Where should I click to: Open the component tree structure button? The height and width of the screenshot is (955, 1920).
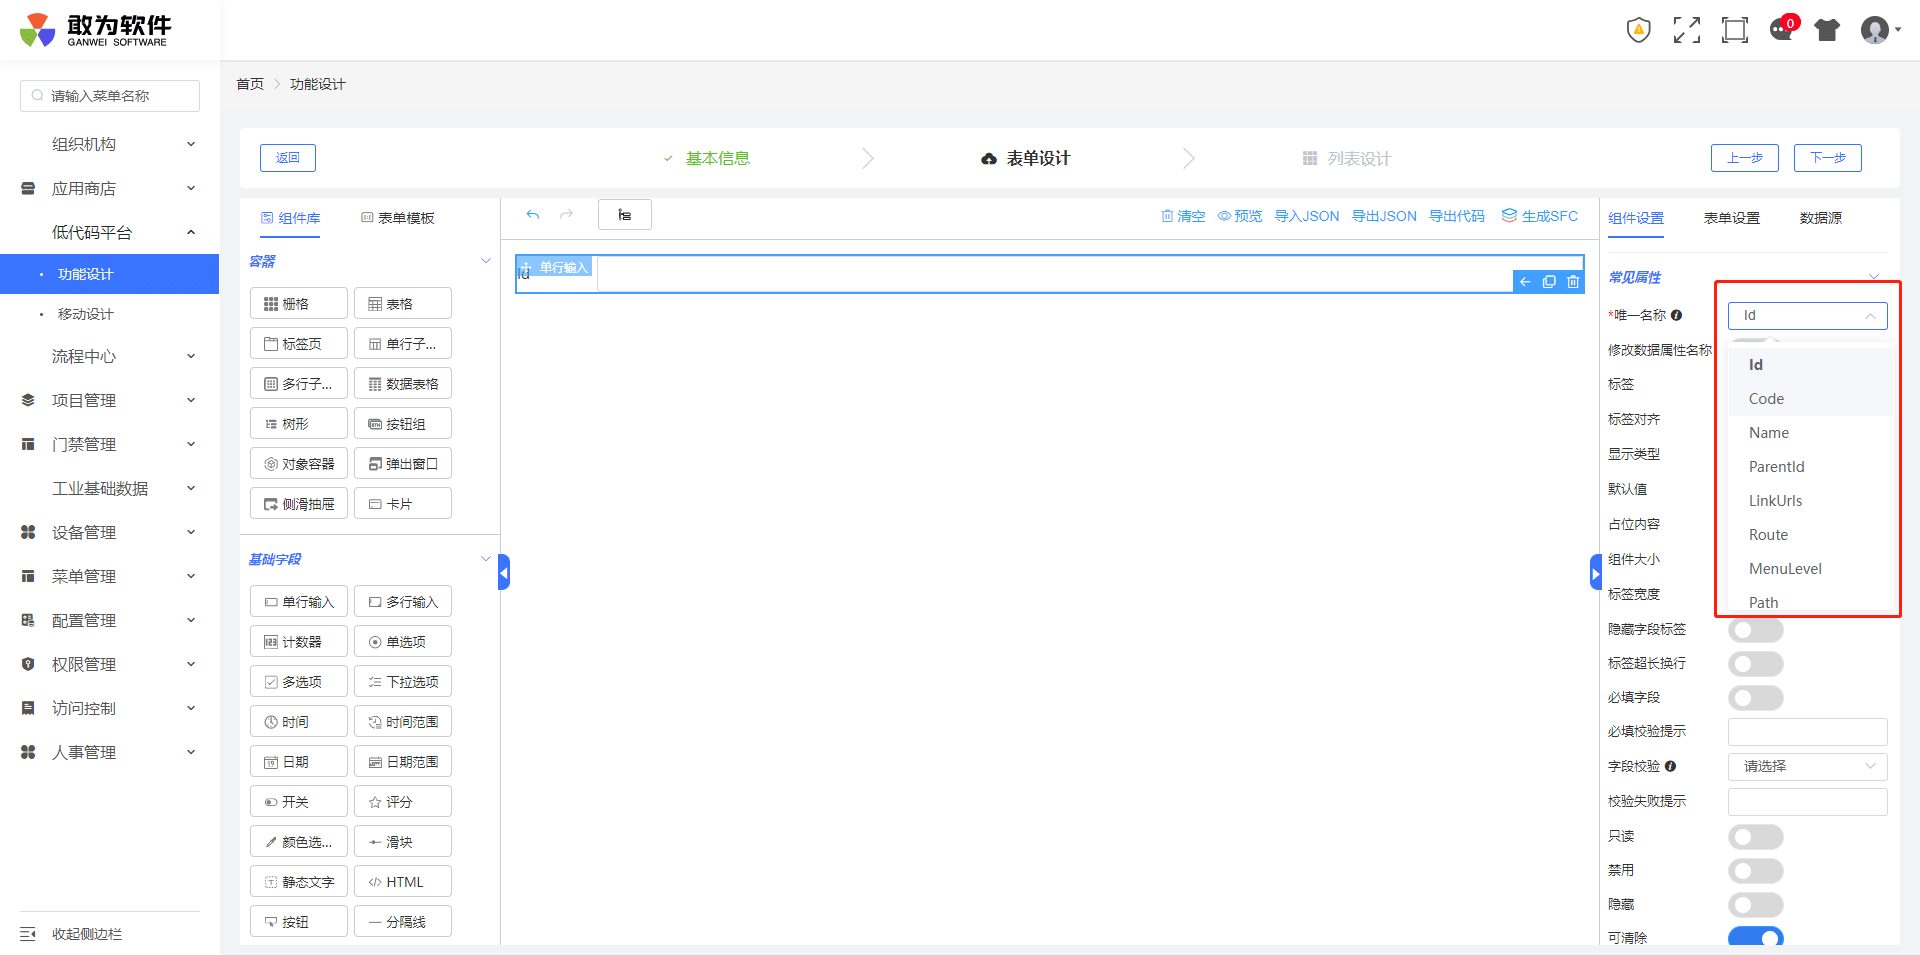[625, 215]
